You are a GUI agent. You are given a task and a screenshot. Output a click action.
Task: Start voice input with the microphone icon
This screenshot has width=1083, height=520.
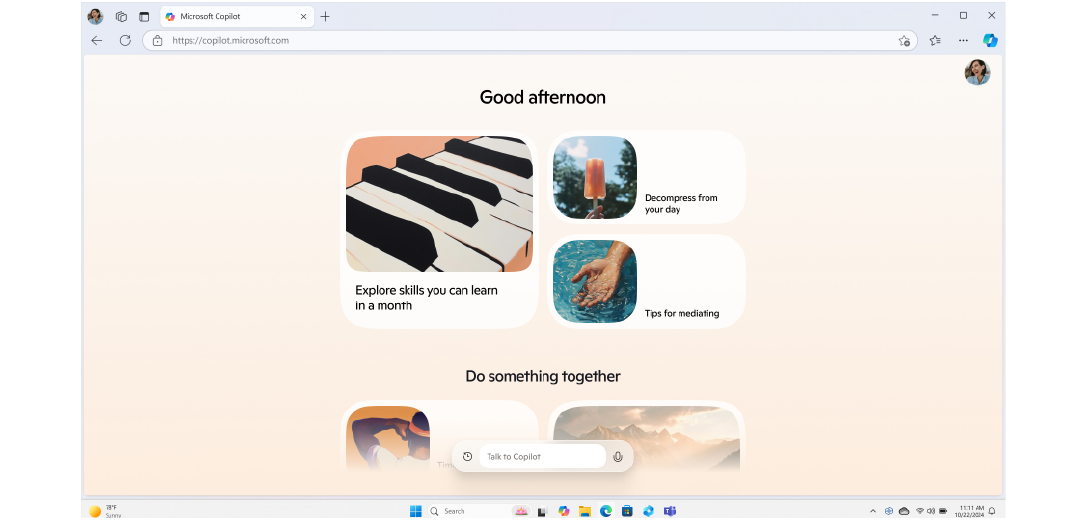(618, 457)
